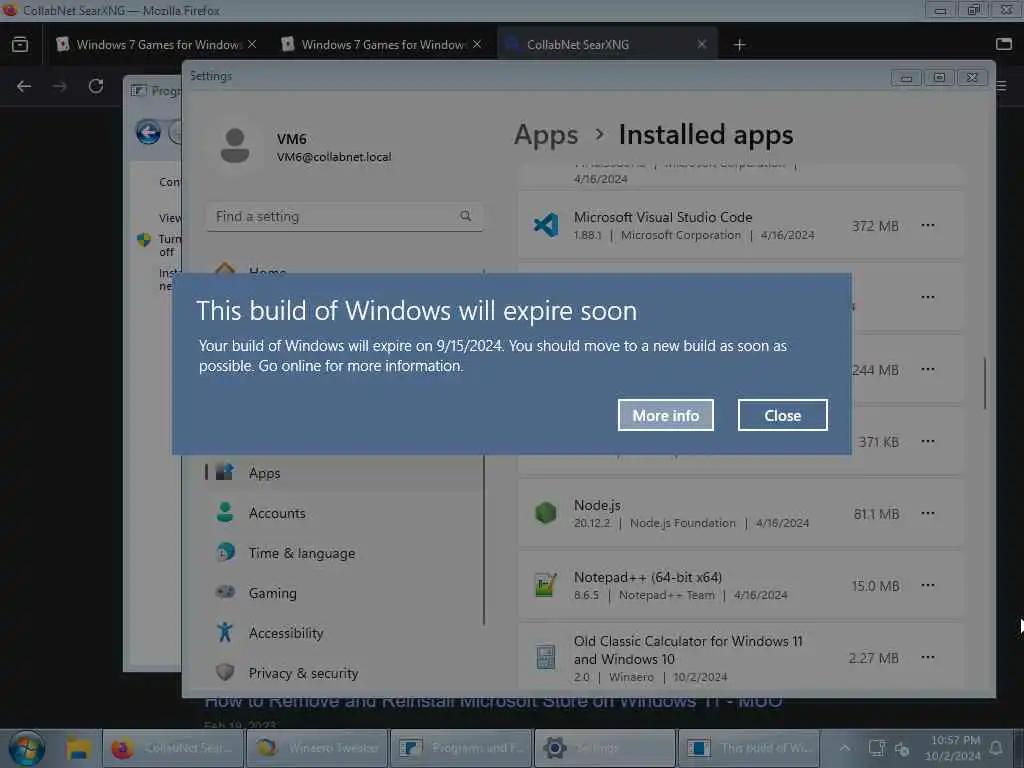Viewport: 1024px width, 768px height.
Task: Click the Microsoft Visual Studio Code app name
Action: (x=663, y=217)
